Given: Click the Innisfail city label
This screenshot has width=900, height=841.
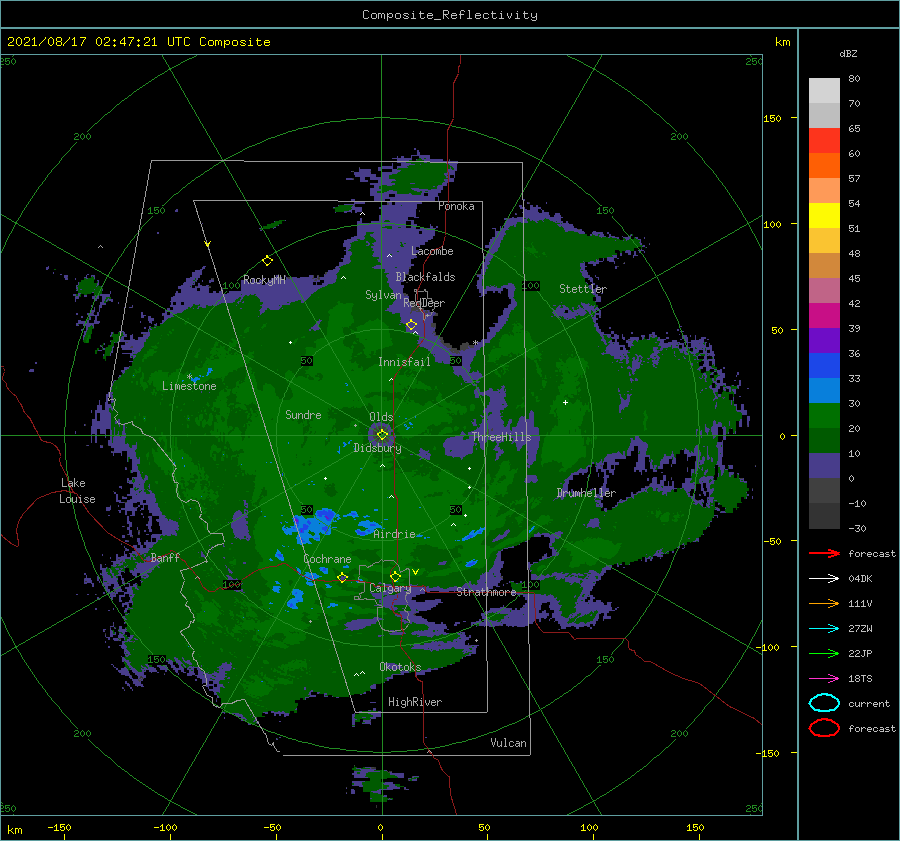Looking at the screenshot, I should 404,362.
